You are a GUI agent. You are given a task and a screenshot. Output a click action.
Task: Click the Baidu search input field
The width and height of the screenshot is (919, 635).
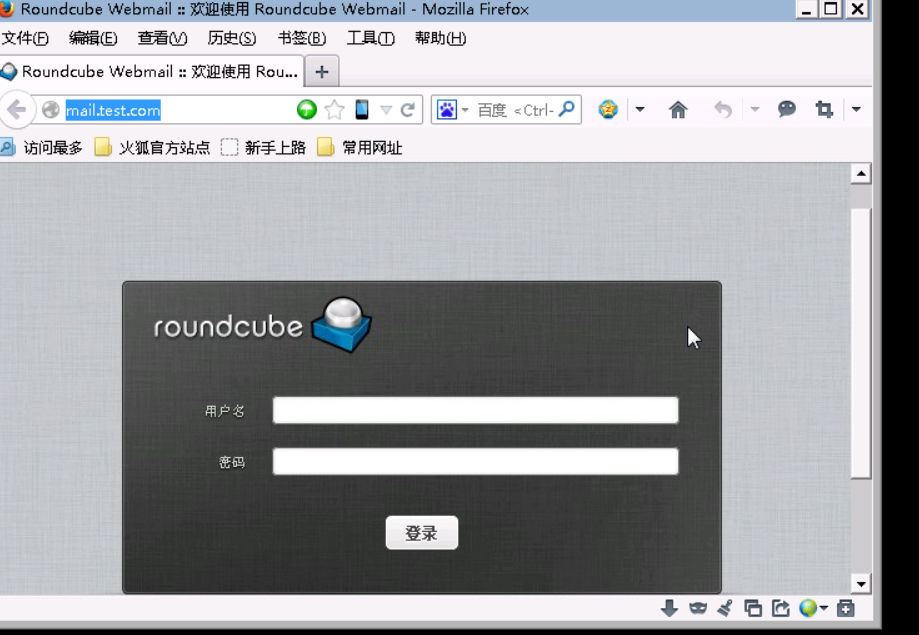click(515, 110)
